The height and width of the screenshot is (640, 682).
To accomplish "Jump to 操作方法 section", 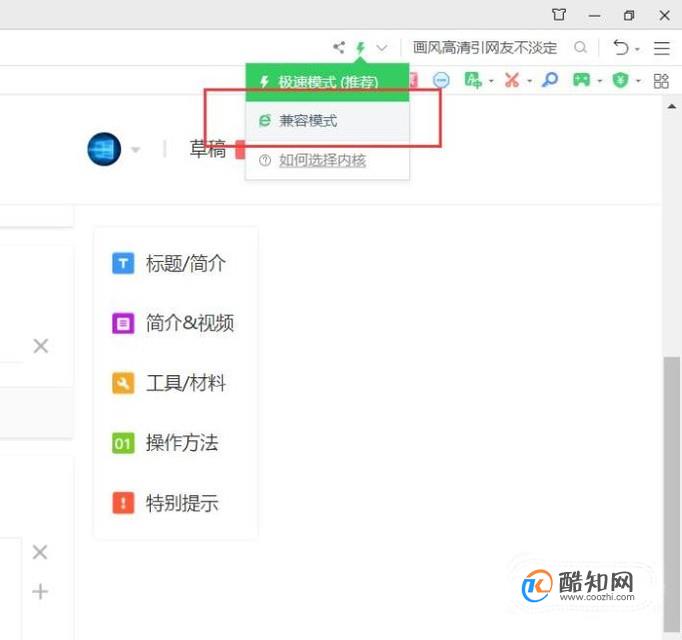I will pyautogui.click(x=182, y=443).
